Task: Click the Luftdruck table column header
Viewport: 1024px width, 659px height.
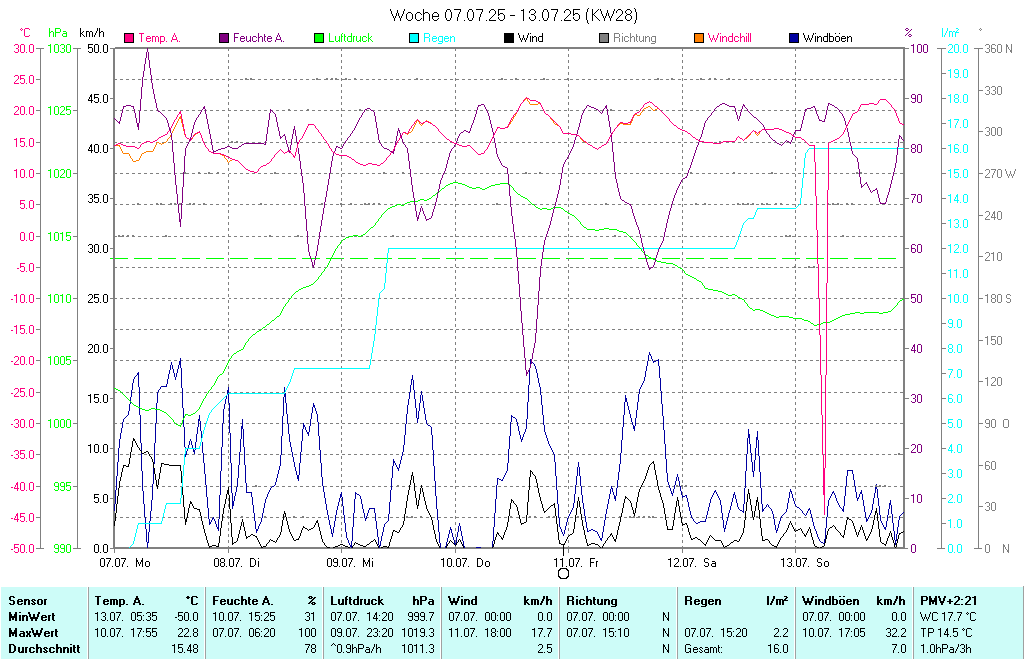Action: [x=357, y=601]
